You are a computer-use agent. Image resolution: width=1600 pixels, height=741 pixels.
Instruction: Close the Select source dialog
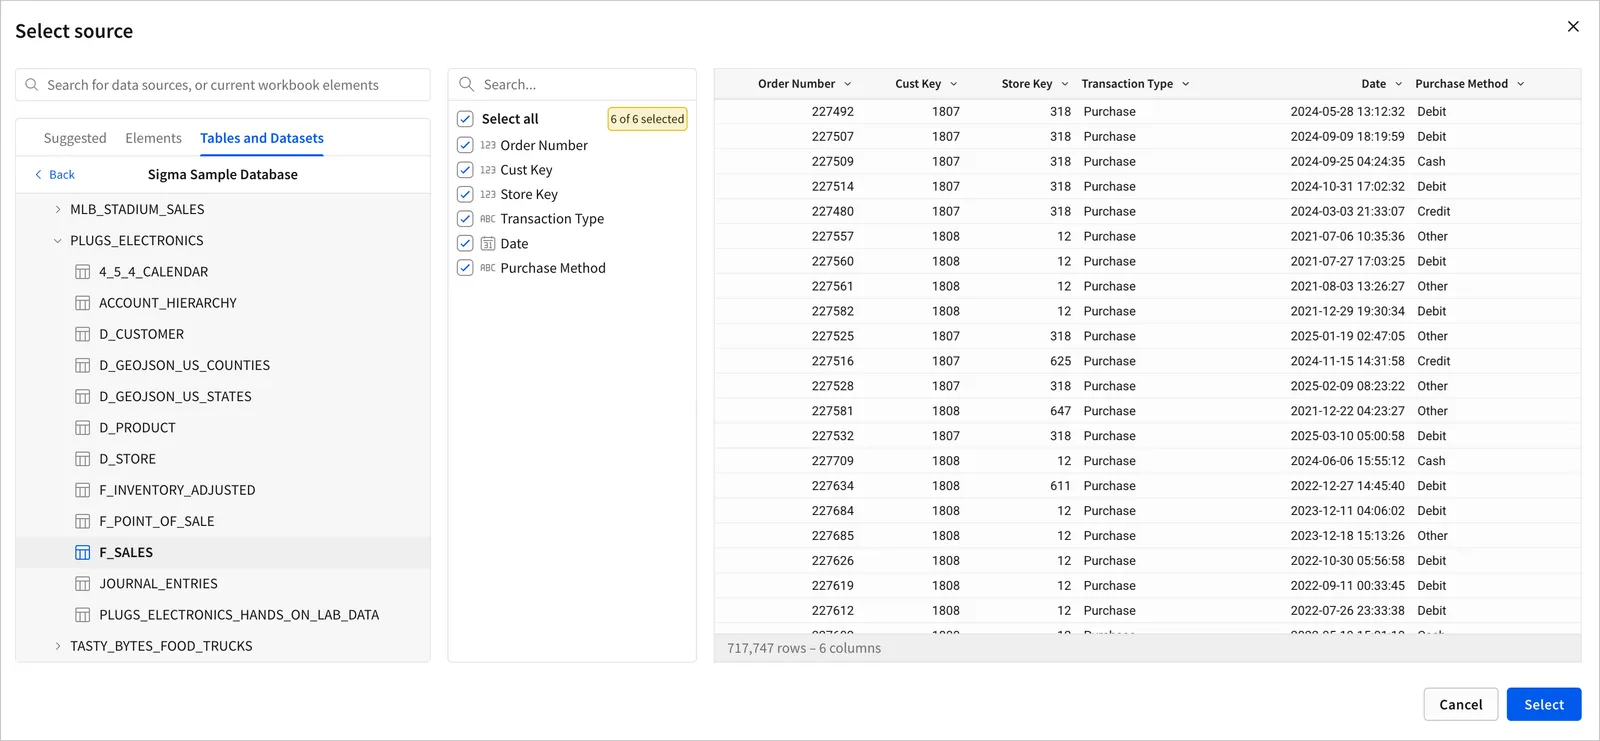pyautogui.click(x=1573, y=27)
